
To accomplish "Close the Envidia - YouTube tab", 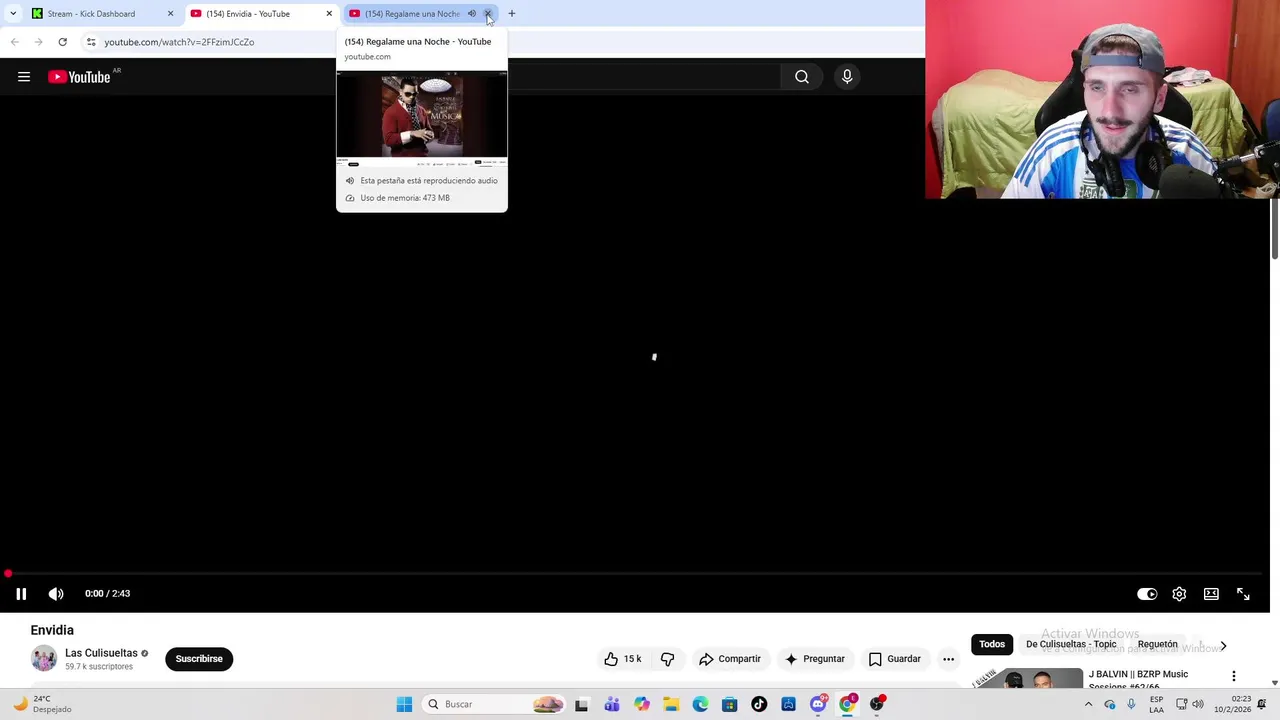I will click(329, 14).
